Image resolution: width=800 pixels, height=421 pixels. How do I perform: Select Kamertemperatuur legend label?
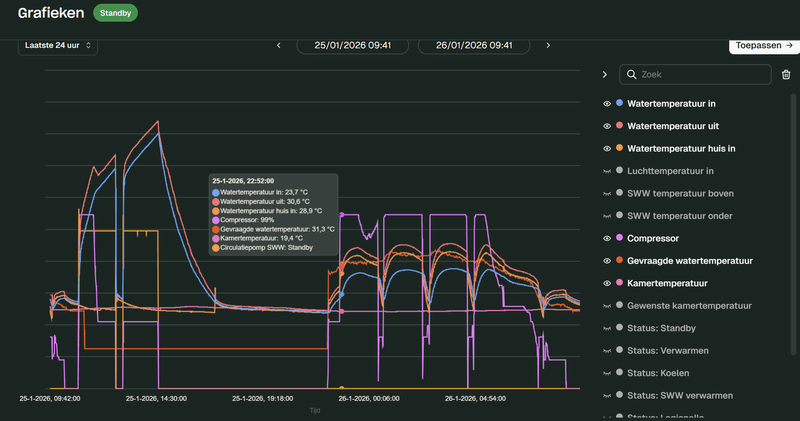point(667,283)
